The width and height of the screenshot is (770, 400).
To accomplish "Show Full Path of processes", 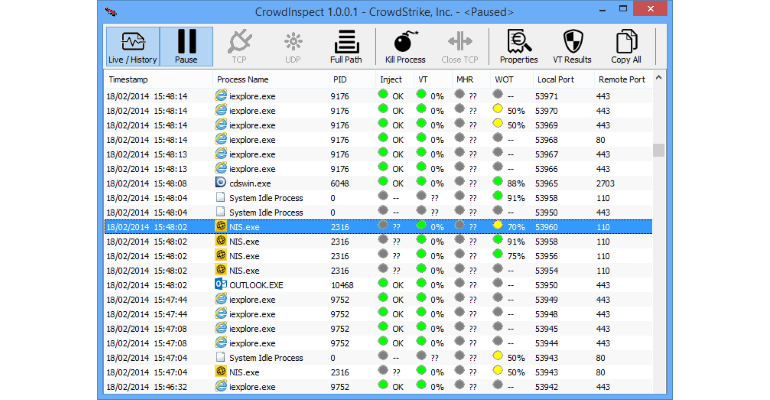I will pyautogui.click(x=346, y=46).
